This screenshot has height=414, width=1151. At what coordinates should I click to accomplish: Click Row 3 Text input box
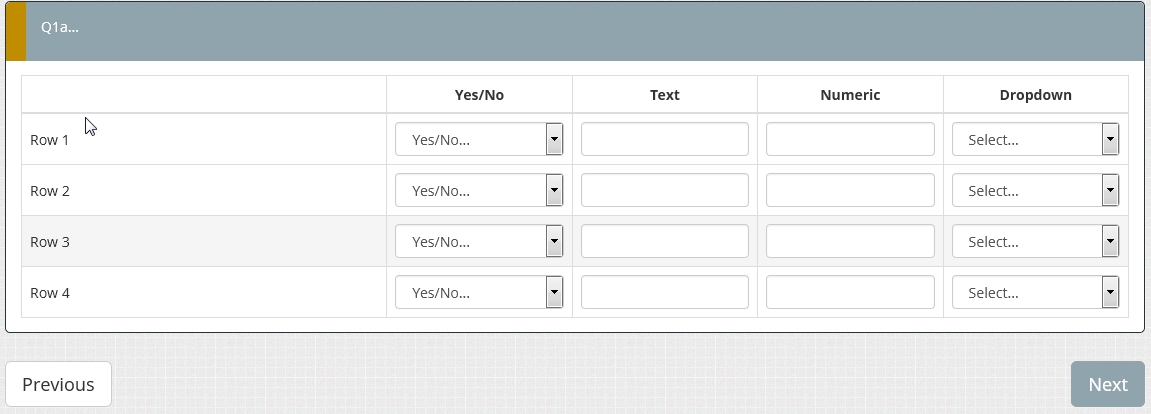(664, 242)
